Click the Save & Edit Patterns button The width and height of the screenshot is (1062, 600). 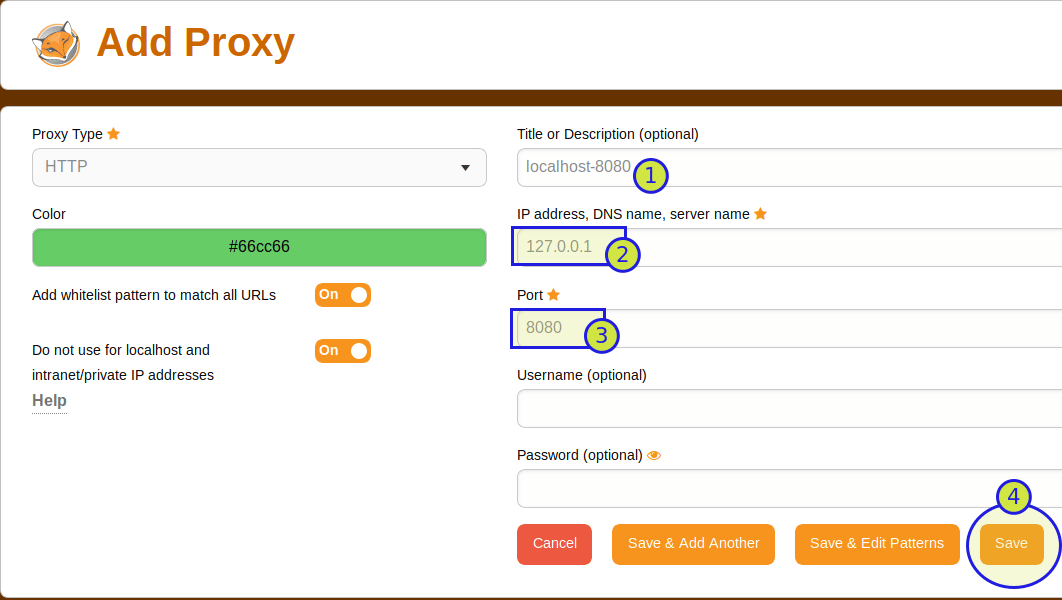pyautogui.click(x=877, y=544)
